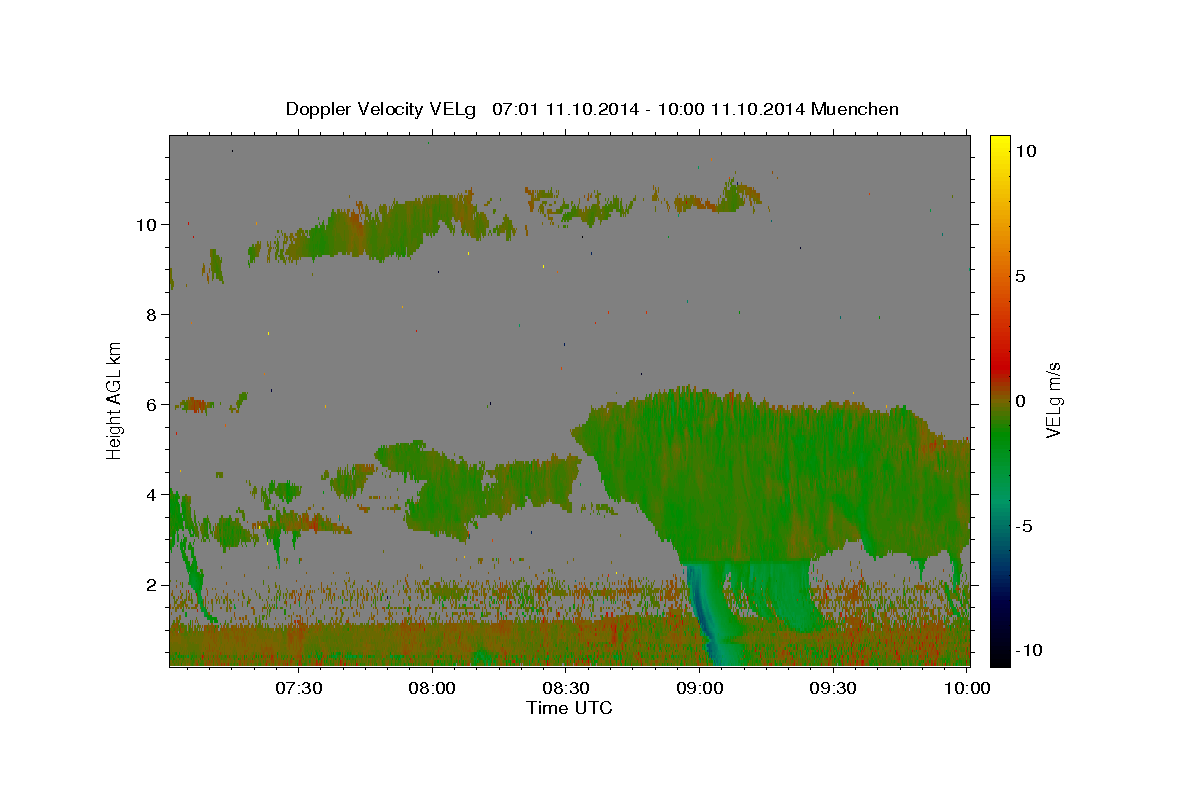The width and height of the screenshot is (1200, 800).
Task: Click the 'VELg m/s' colorbar label
Action: click(x=1055, y=400)
